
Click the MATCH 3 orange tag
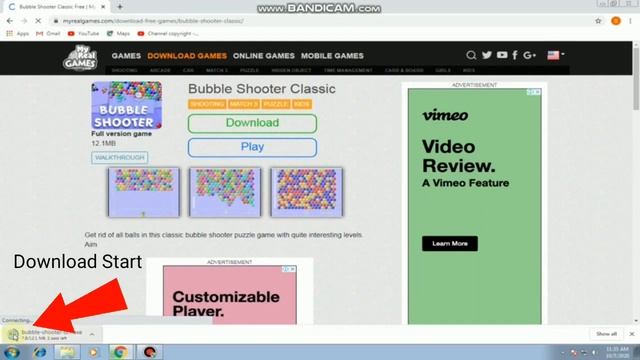tap(244, 104)
